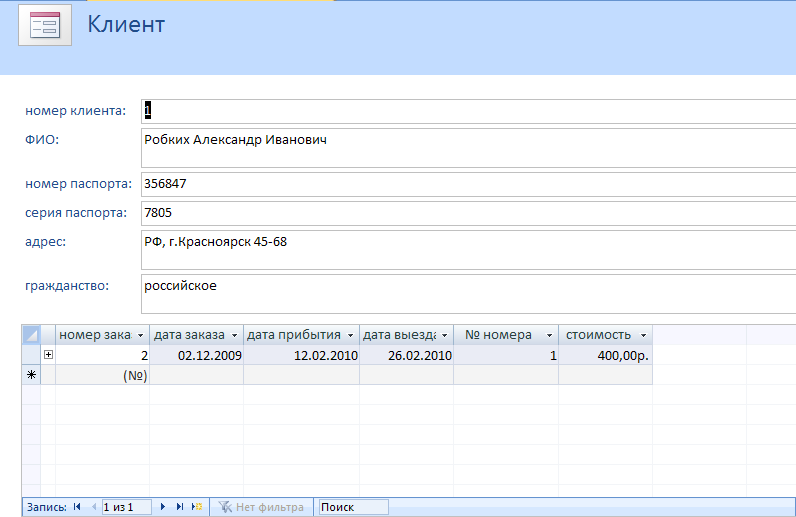796x517 pixels.
Task: Select the new record row asterisk selector
Action: (31, 375)
